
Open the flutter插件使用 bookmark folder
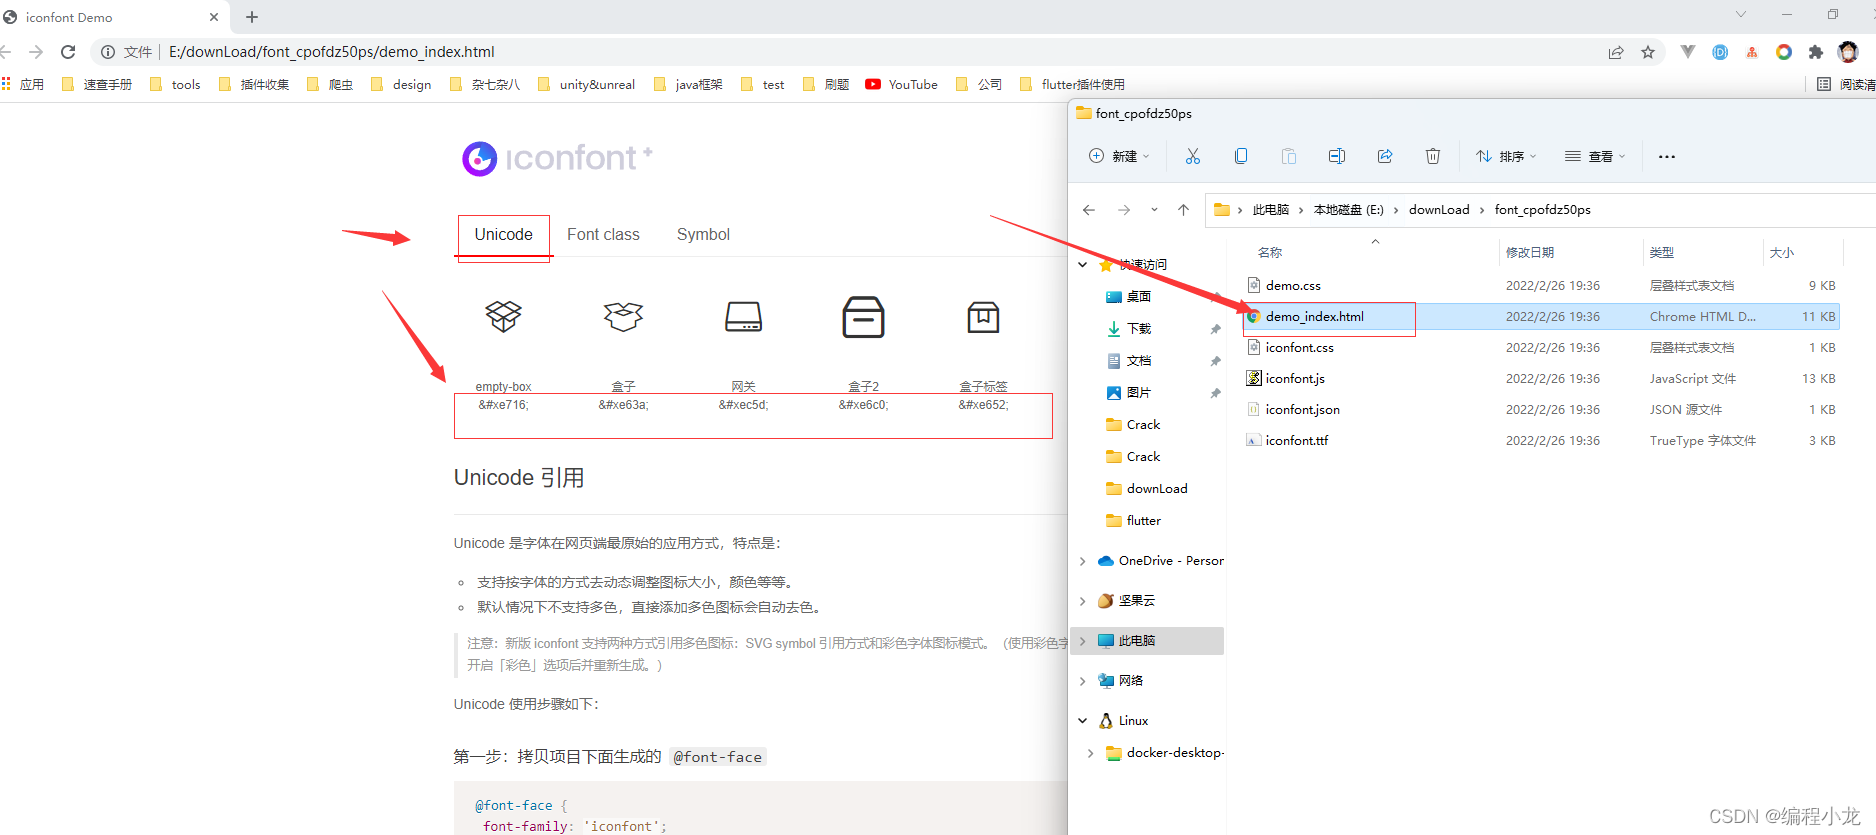(x=1072, y=84)
